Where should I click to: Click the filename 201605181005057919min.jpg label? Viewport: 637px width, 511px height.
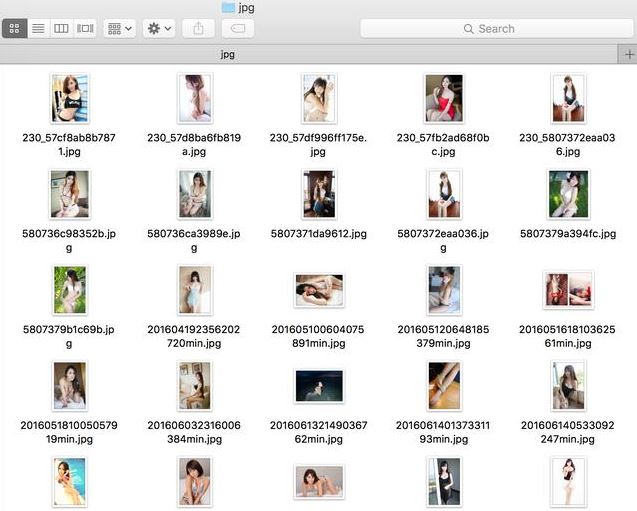(69, 432)
